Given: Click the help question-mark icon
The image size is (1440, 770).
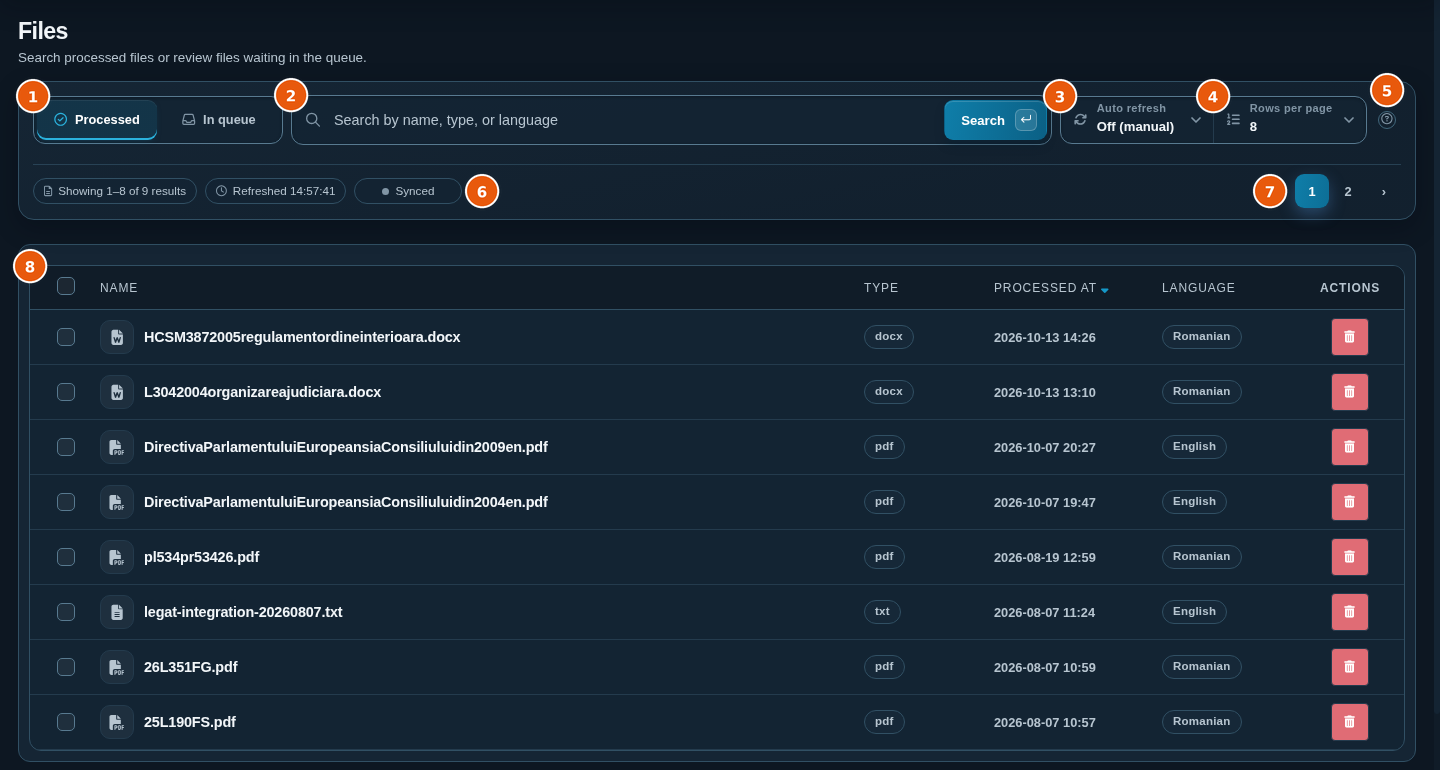Looking at the screenshot, I should coord(1386,119).
